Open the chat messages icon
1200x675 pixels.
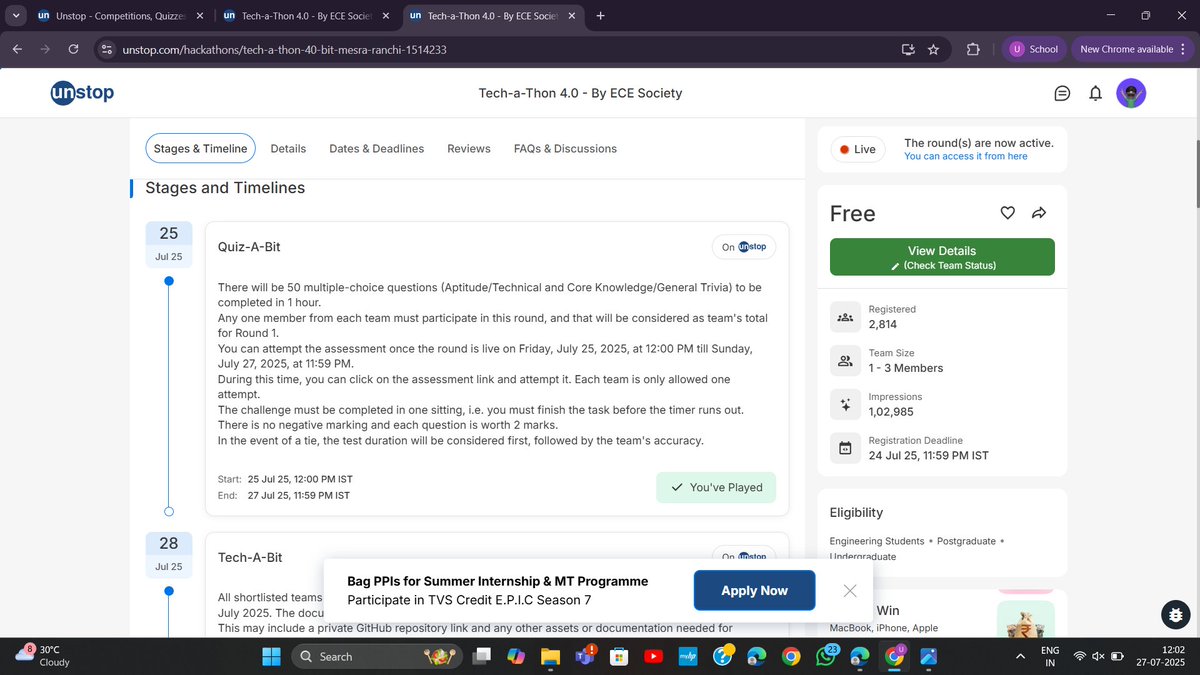point(1061,92)
